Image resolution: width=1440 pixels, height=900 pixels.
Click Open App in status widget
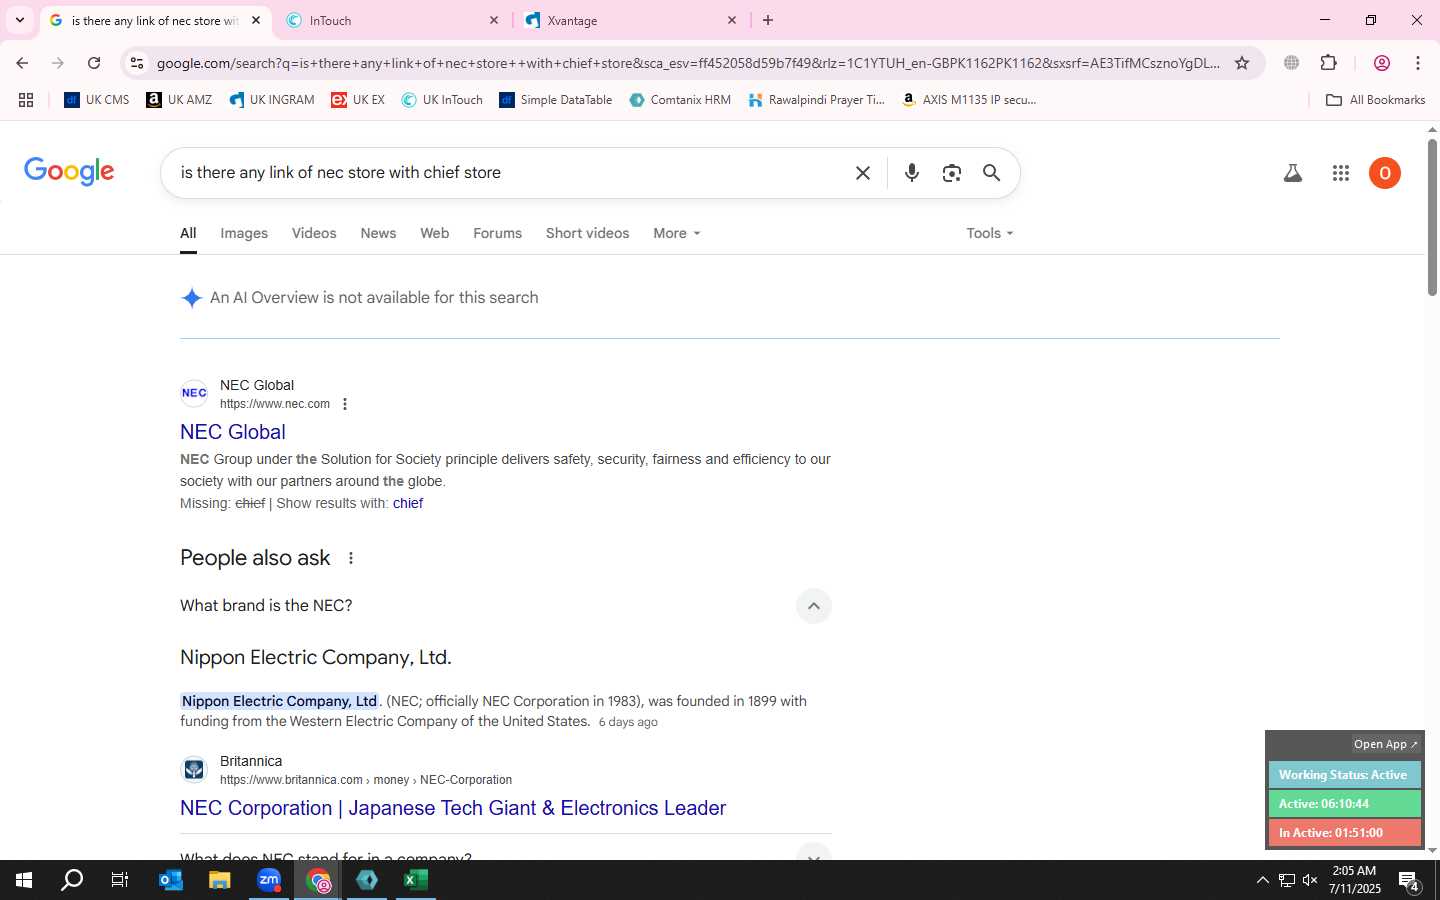(1385, 744)
